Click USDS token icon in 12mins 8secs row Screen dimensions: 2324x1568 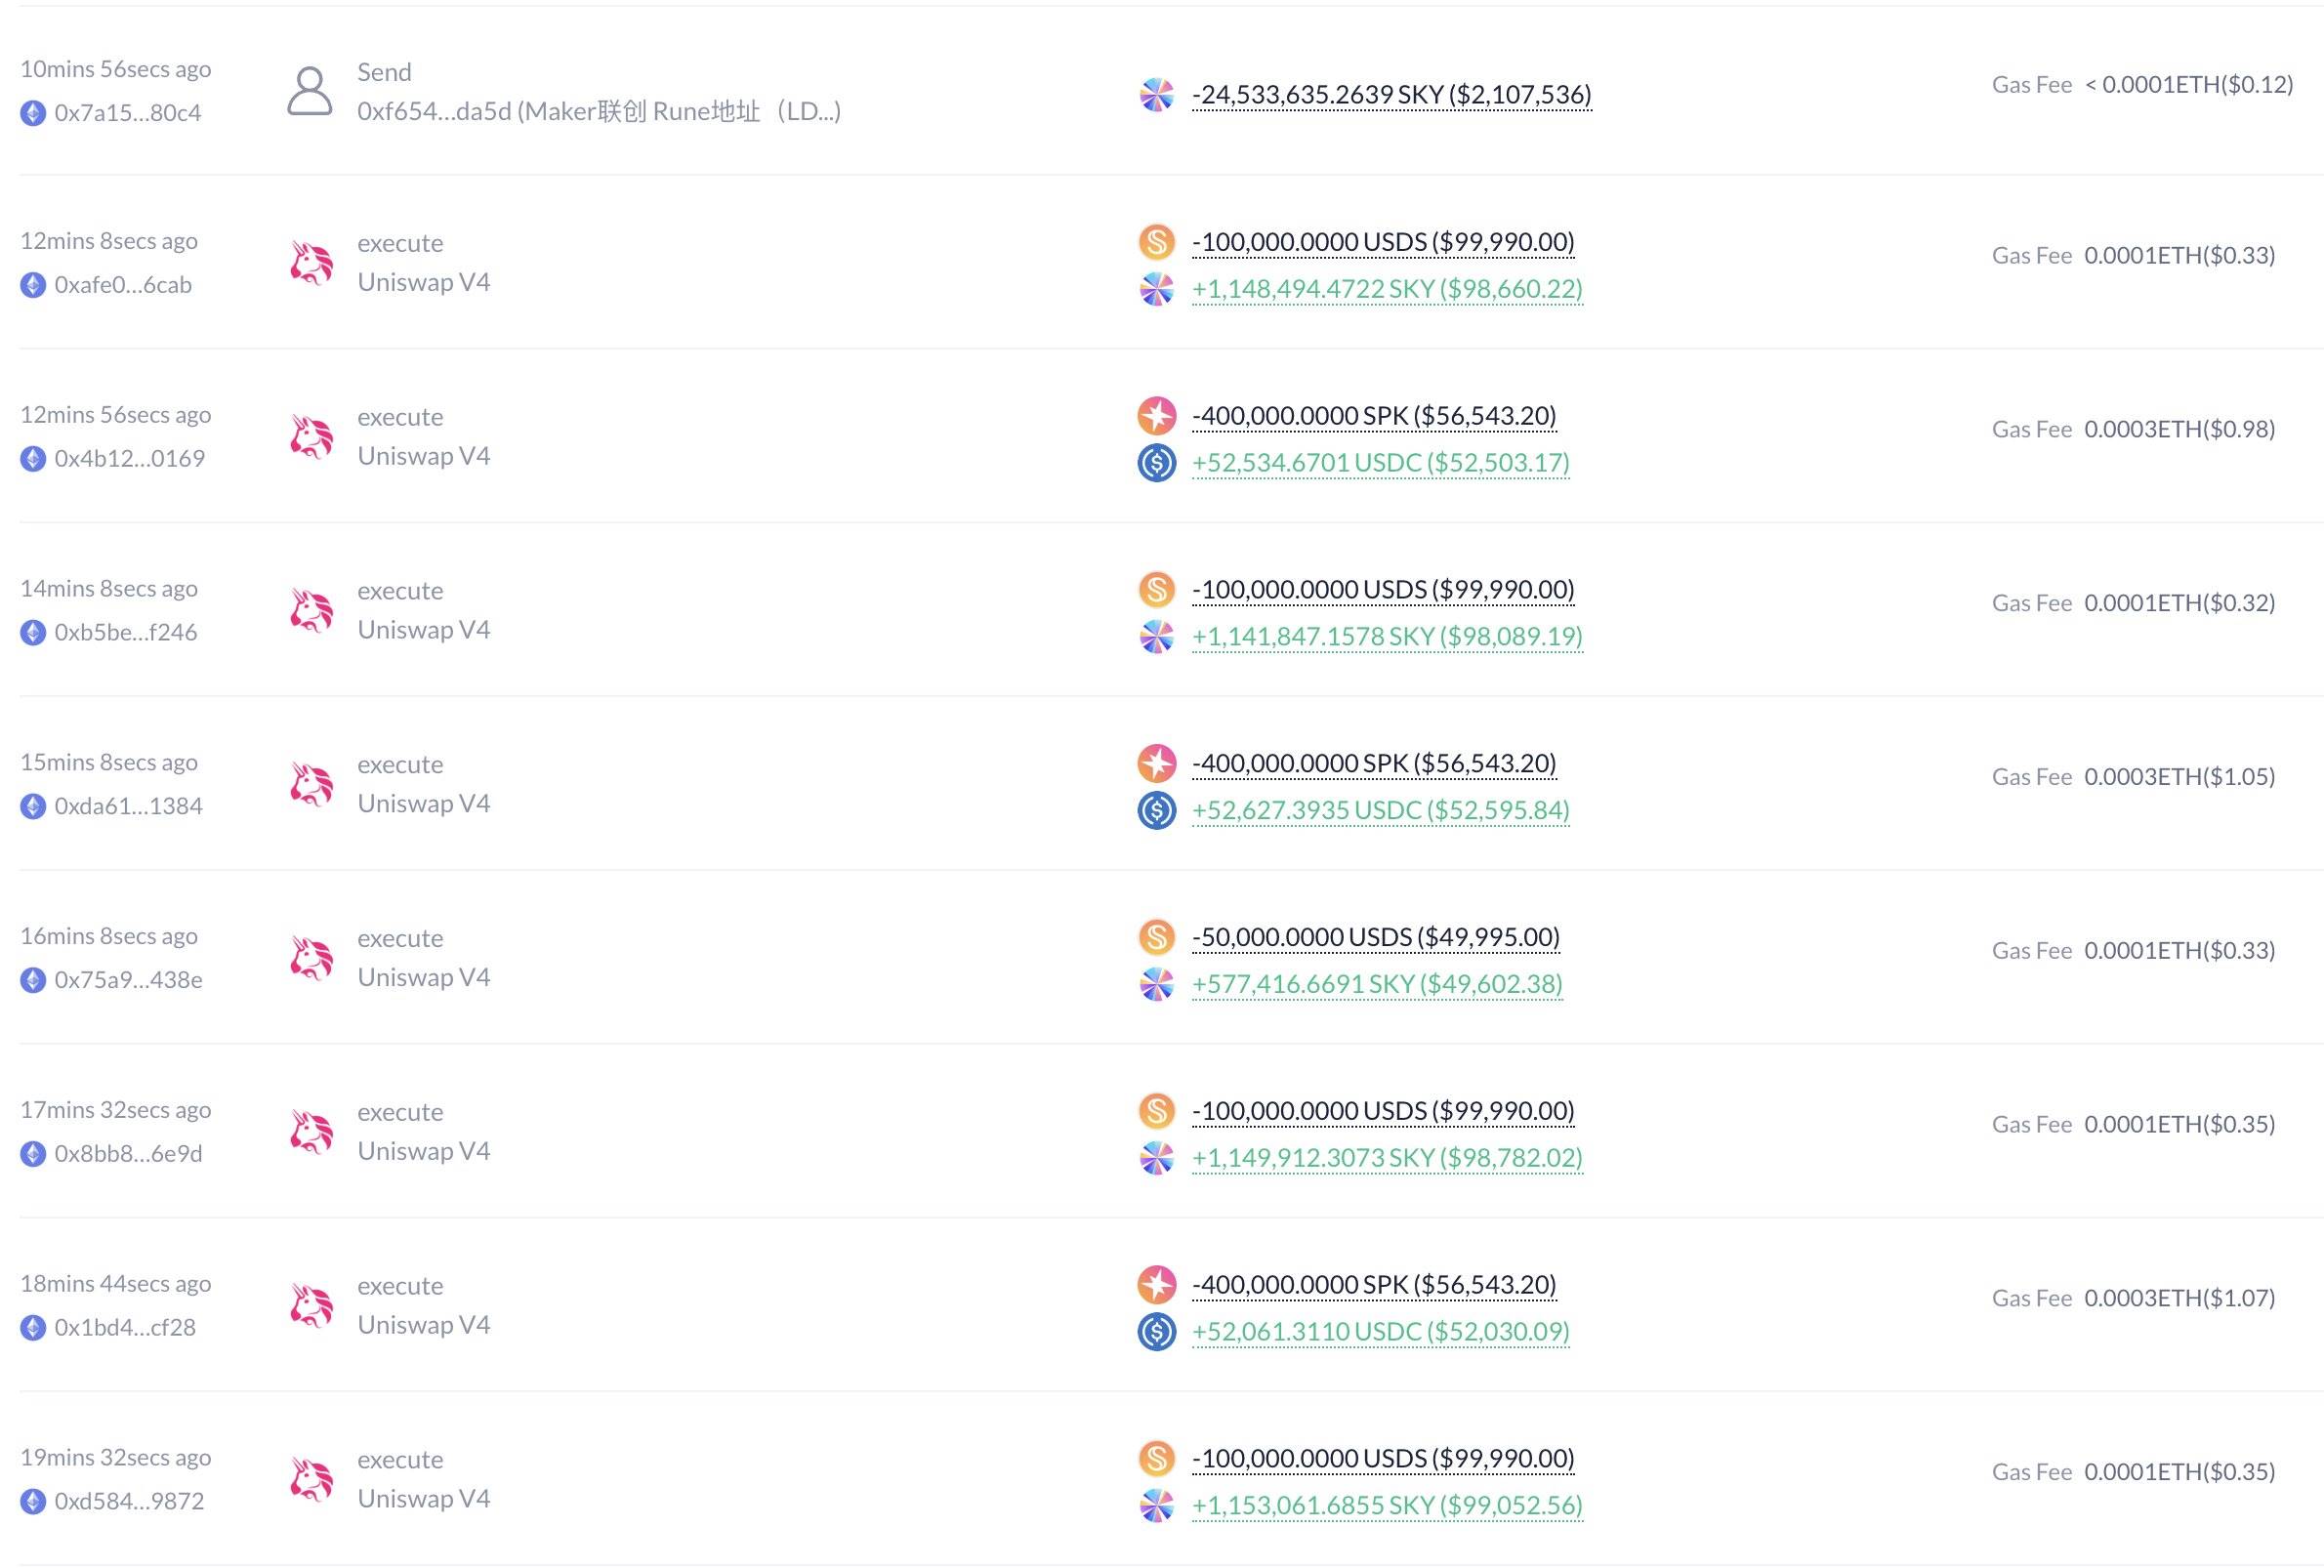pyautogui.click(x=1156, y=242)
